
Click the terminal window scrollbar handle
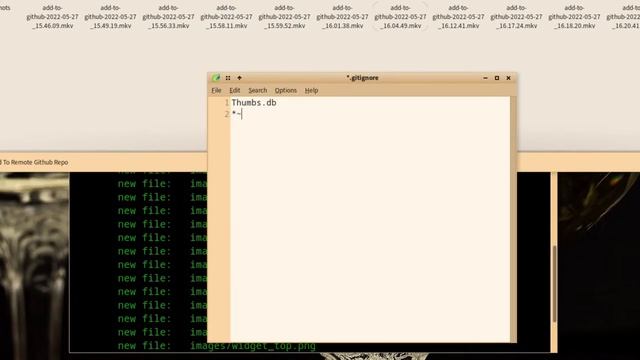(554, 284)
